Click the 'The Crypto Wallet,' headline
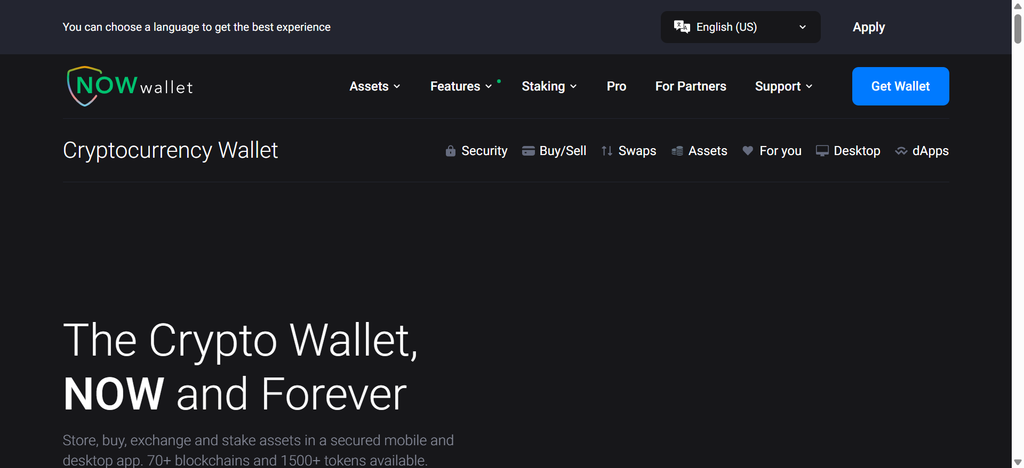Screen dimensions: 1024x468 click(240, 341)
